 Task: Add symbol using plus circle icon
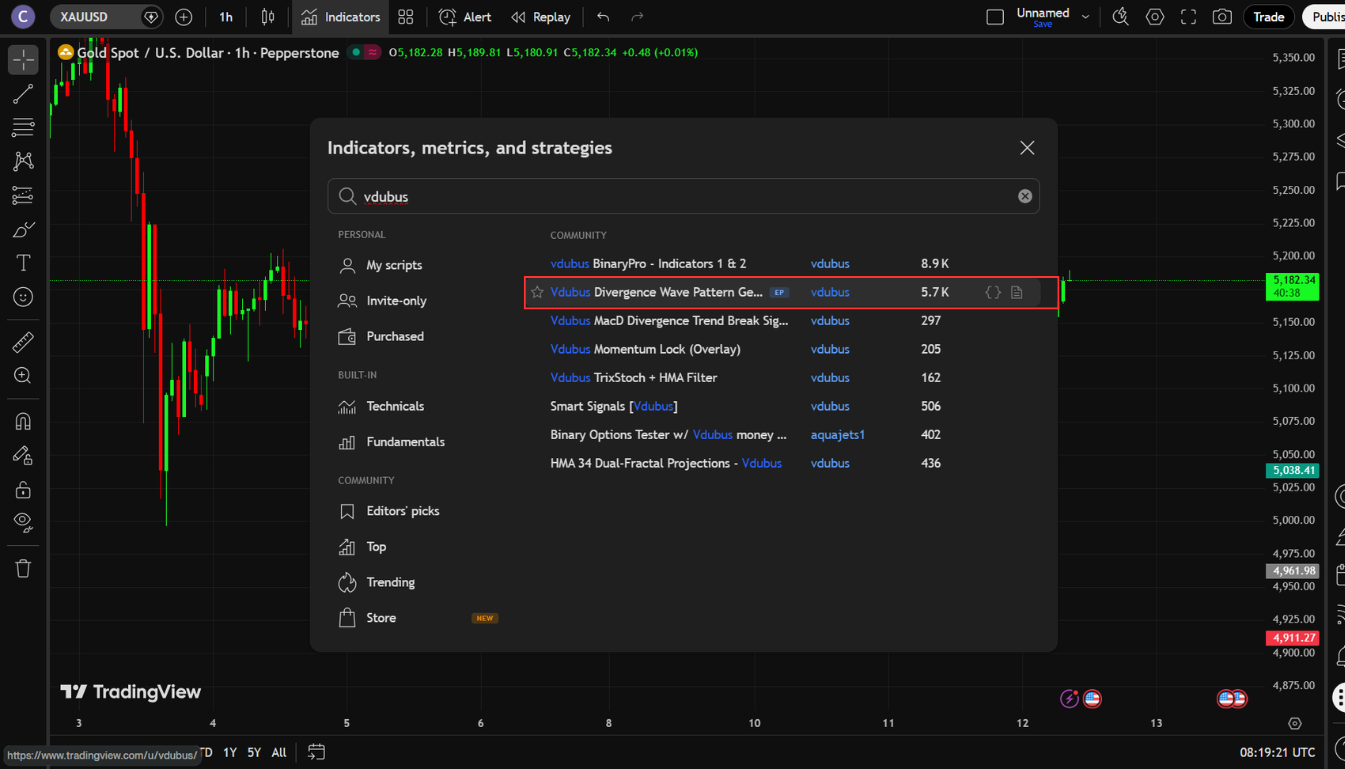(x=183, y=17)
